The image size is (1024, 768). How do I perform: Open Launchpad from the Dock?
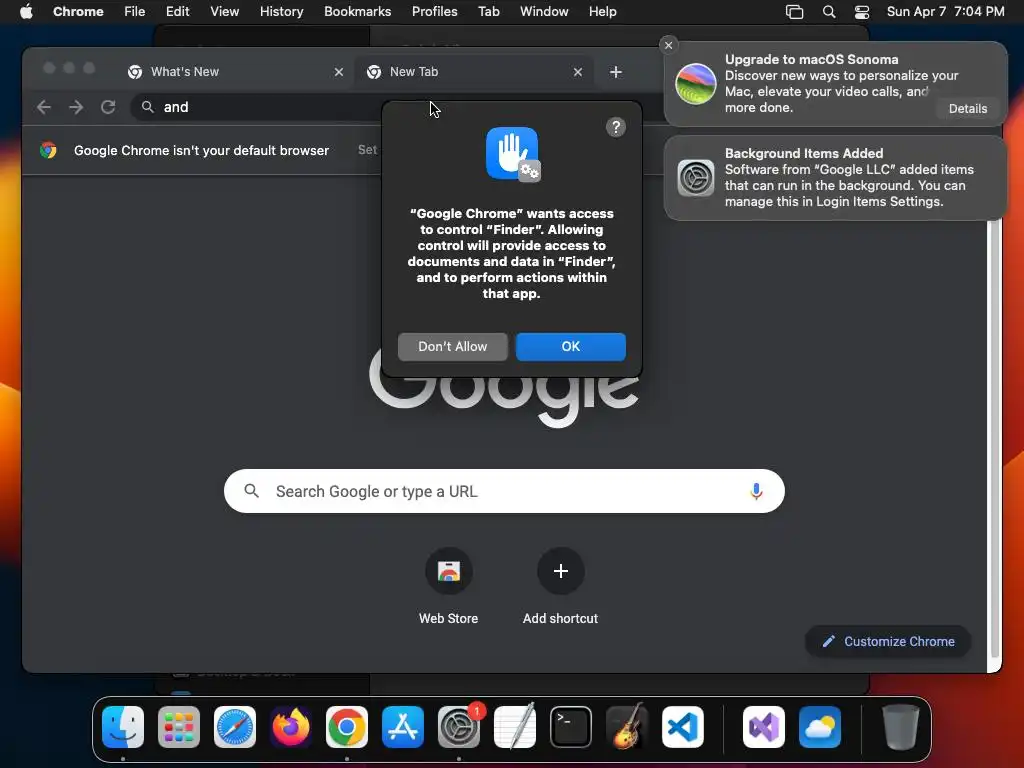(x=178, y=726)
